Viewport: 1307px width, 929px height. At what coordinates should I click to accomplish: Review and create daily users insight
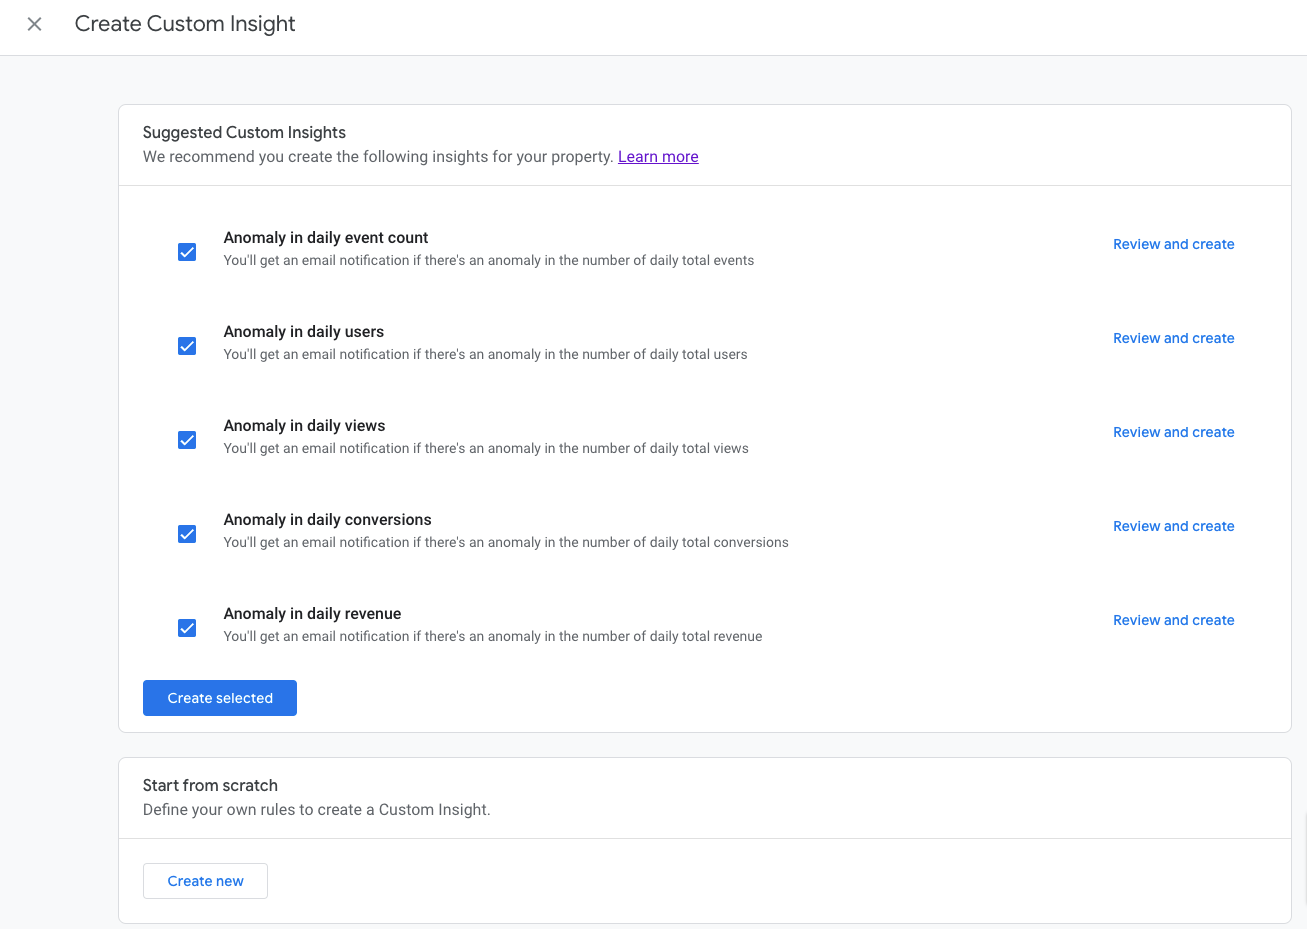click(1173, 338)
